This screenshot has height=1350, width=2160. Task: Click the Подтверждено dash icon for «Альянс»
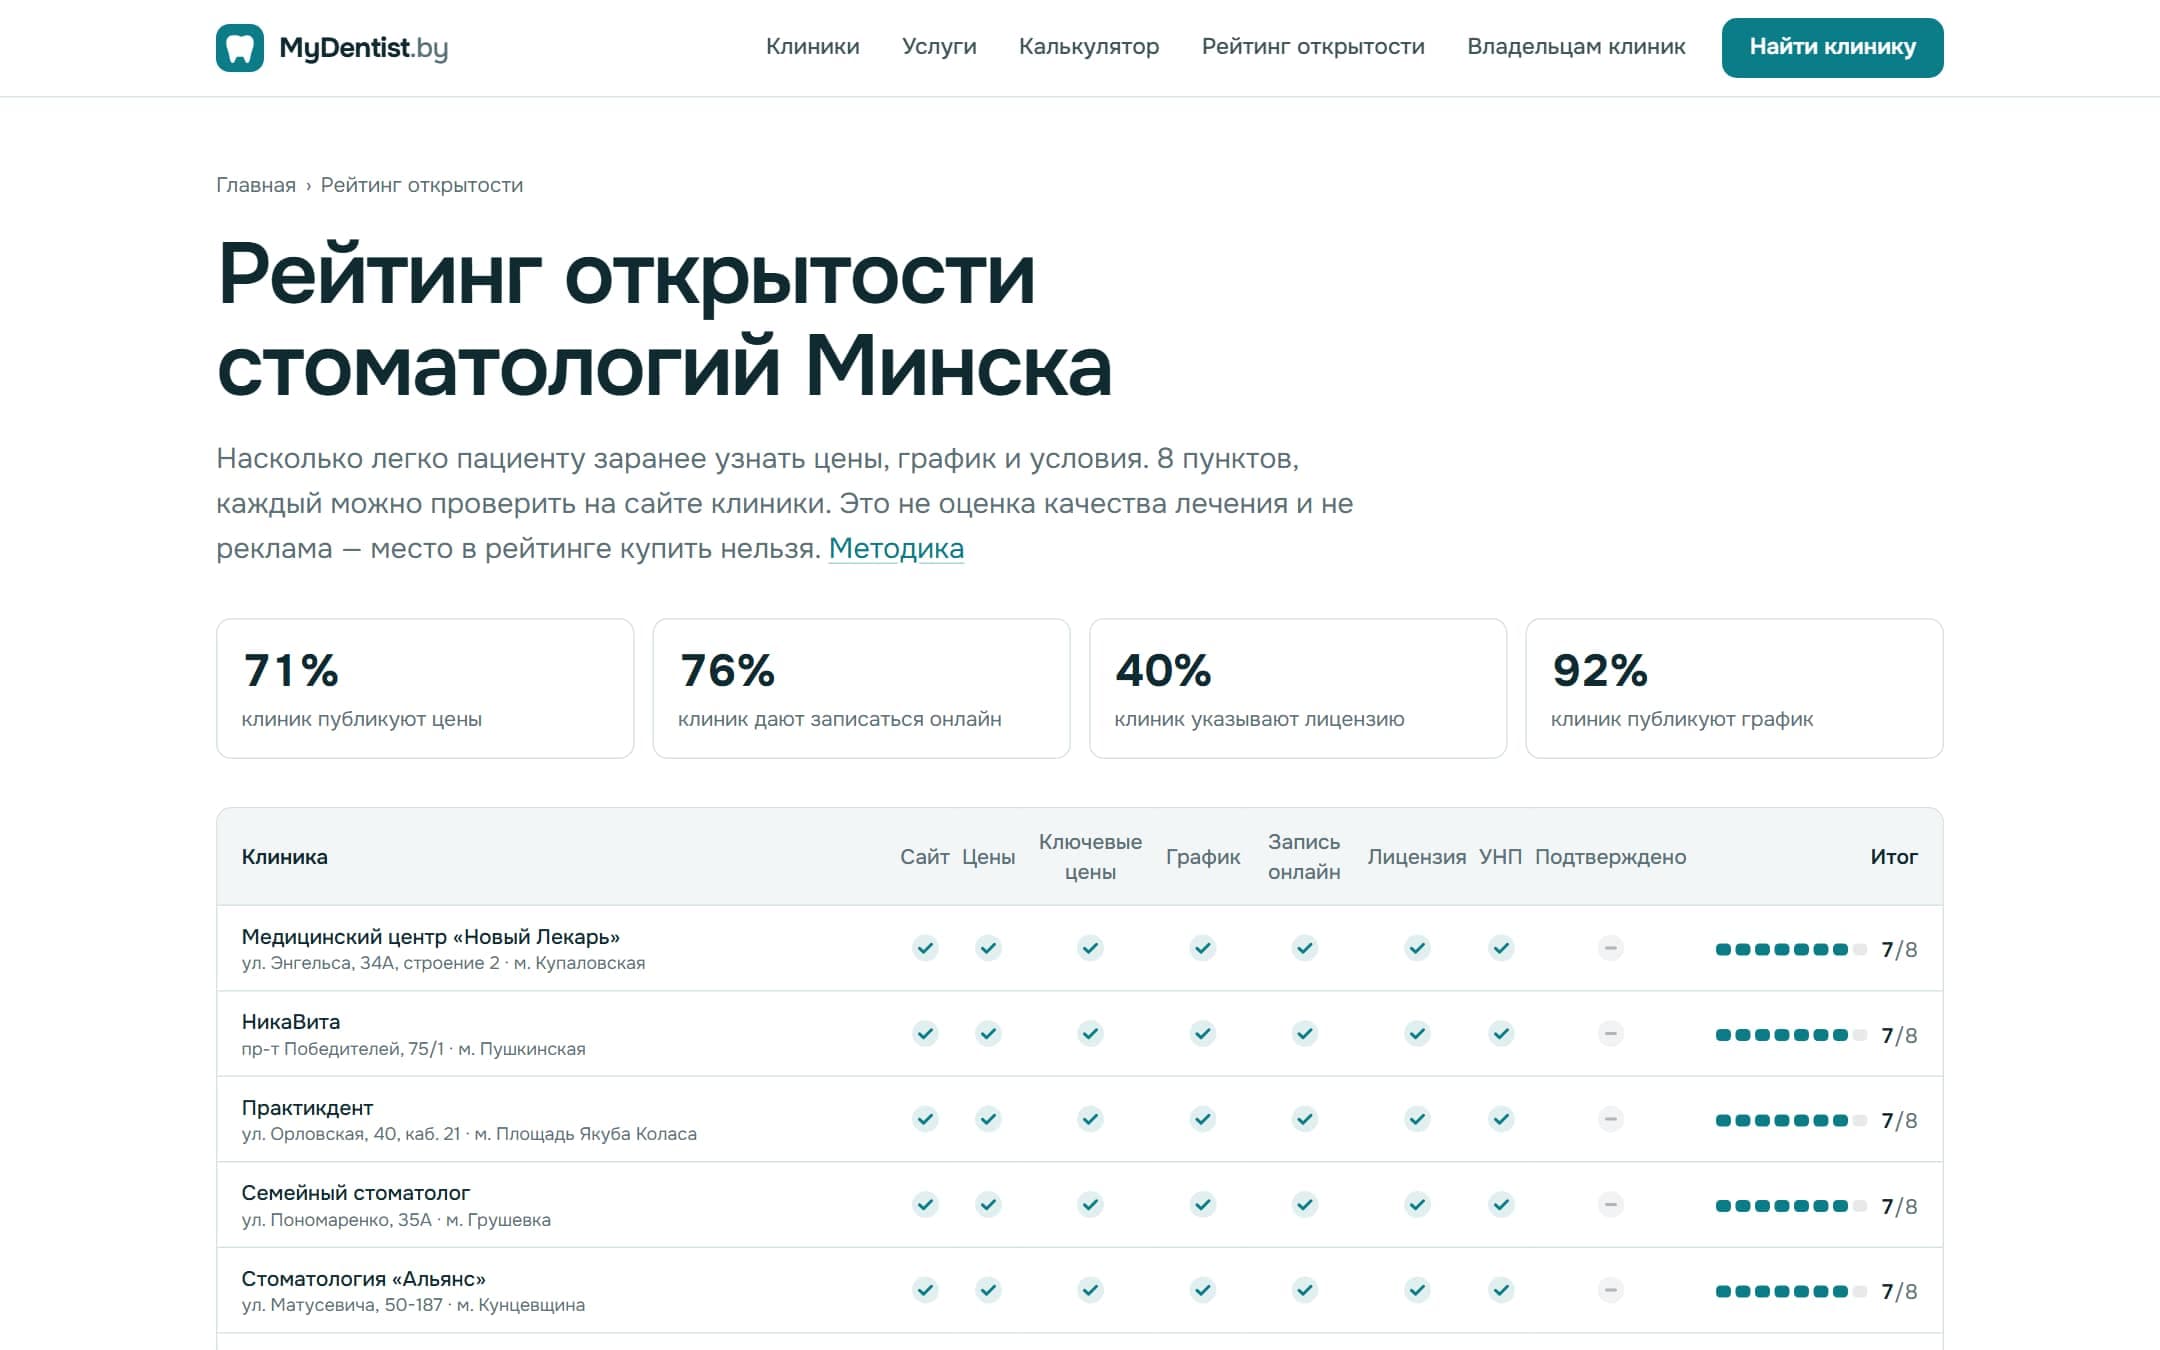(x=1610, y=1290)
